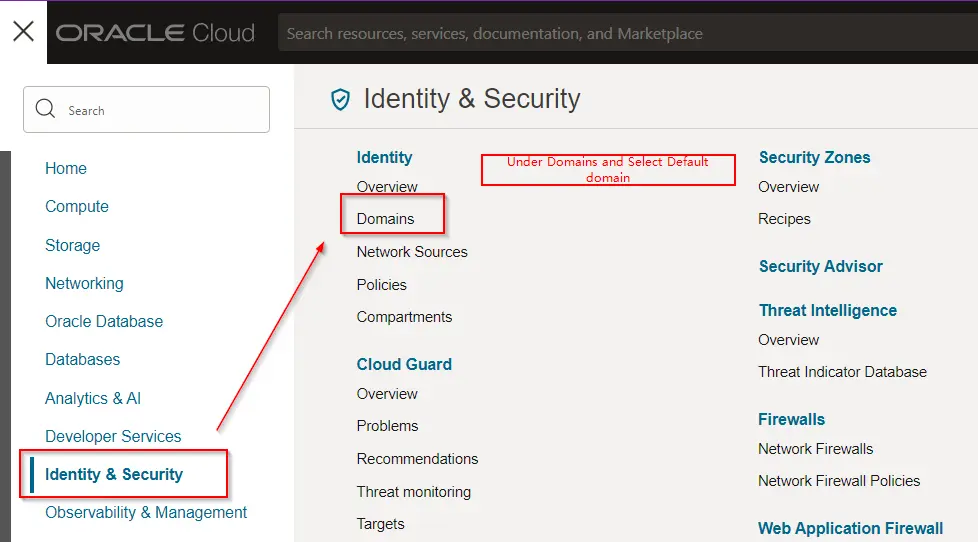Click Network Sources link
This screenshot has height=542, width=978.
(x=412, y=252)
